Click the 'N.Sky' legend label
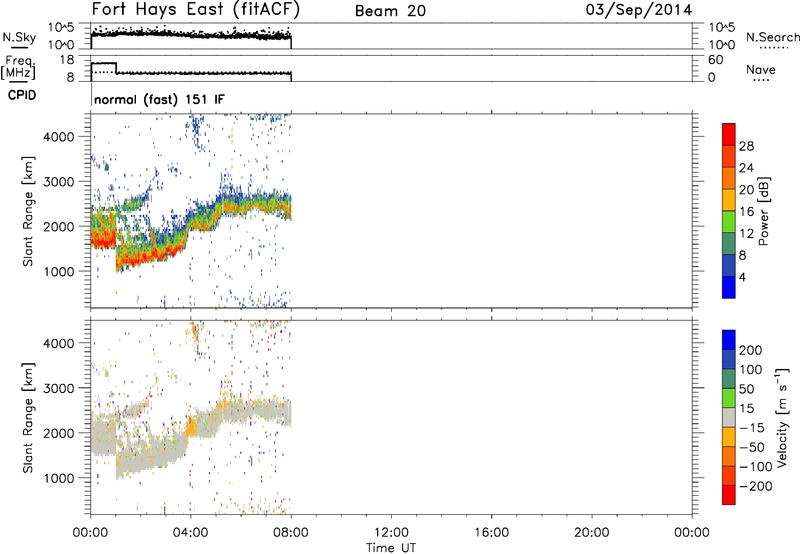This screenshot has height=554, width=800. (19, 37)
